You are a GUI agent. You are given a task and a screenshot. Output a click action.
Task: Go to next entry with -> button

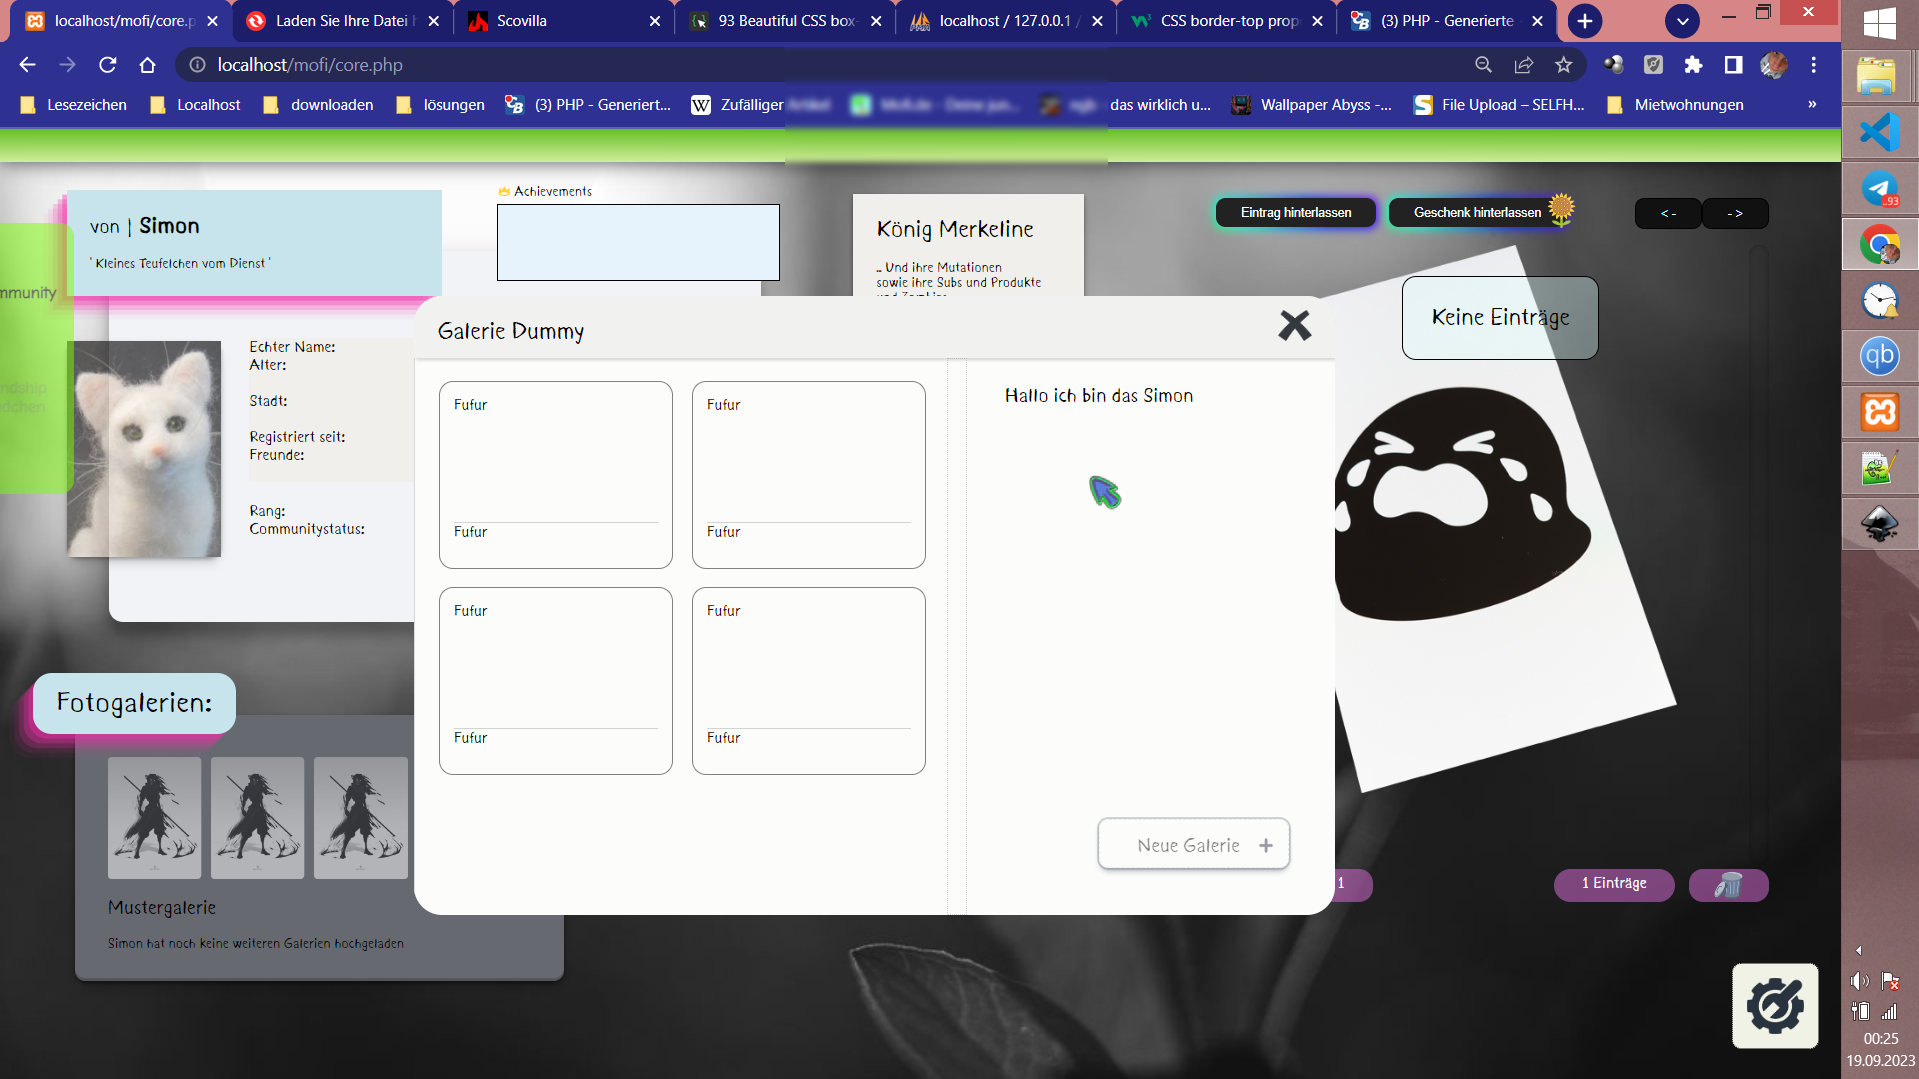click(x=1735, y=214)
